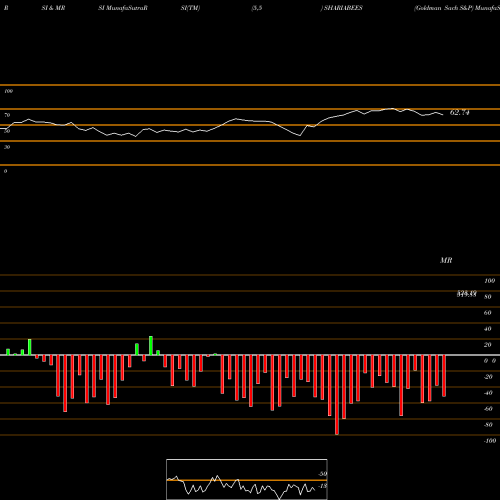Click the RSI axis label 100
The image size is (500, 500).
(x=8, y=91)
